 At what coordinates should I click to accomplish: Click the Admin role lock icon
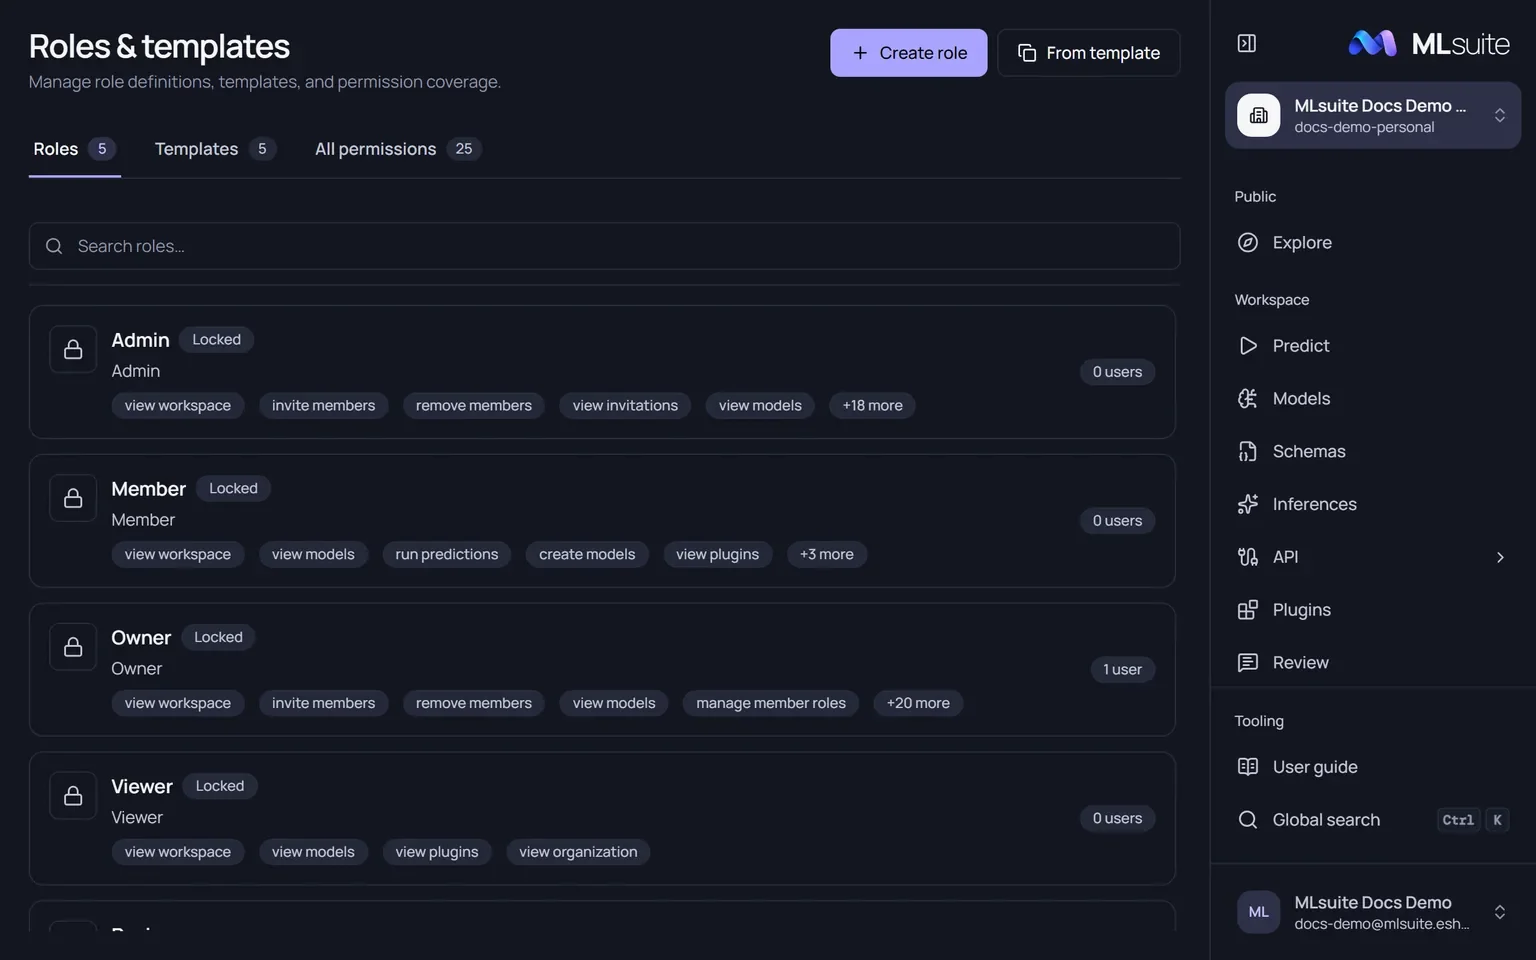73,349
